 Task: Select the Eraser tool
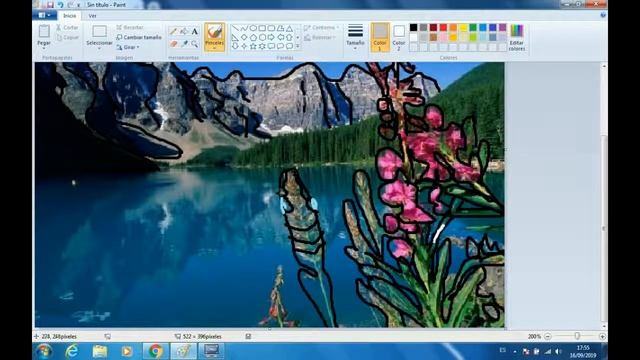(173, 44)
